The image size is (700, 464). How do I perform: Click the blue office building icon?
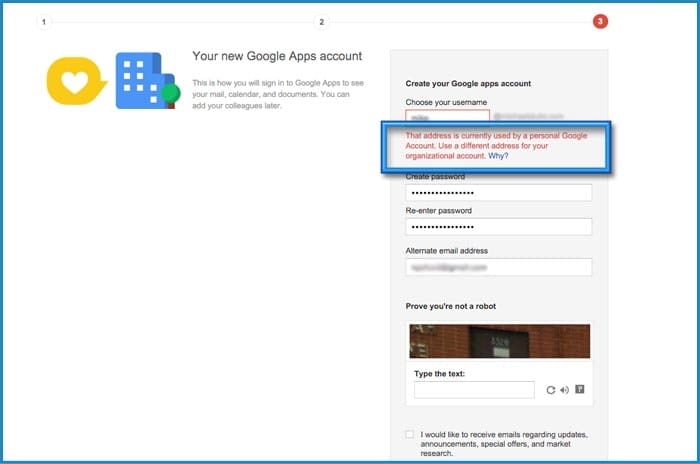148,81
